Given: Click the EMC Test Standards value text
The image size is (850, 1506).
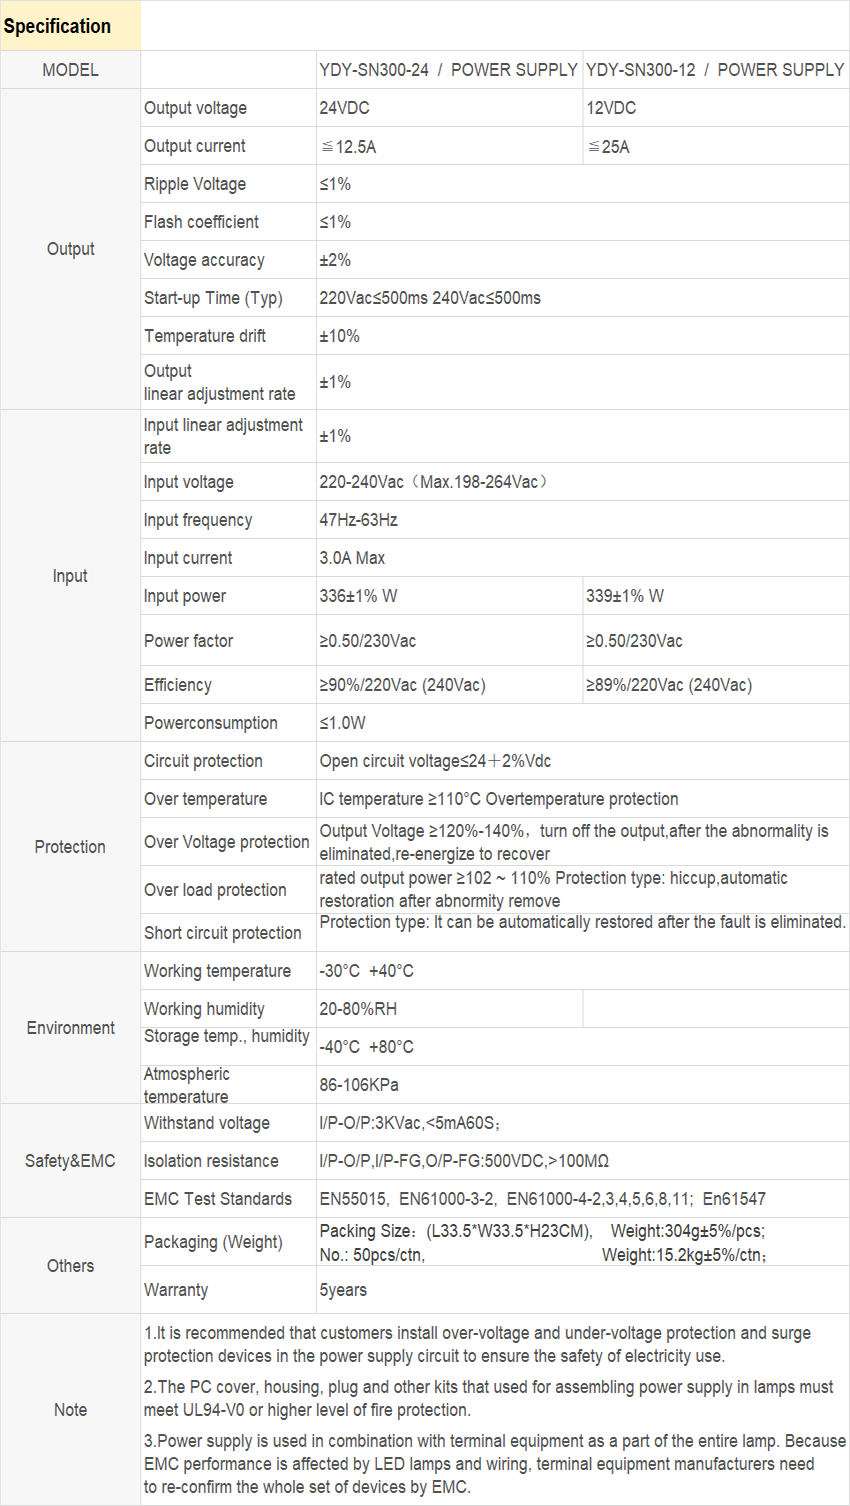Looking at the screenshot, I should click(x=543, y=1199).
